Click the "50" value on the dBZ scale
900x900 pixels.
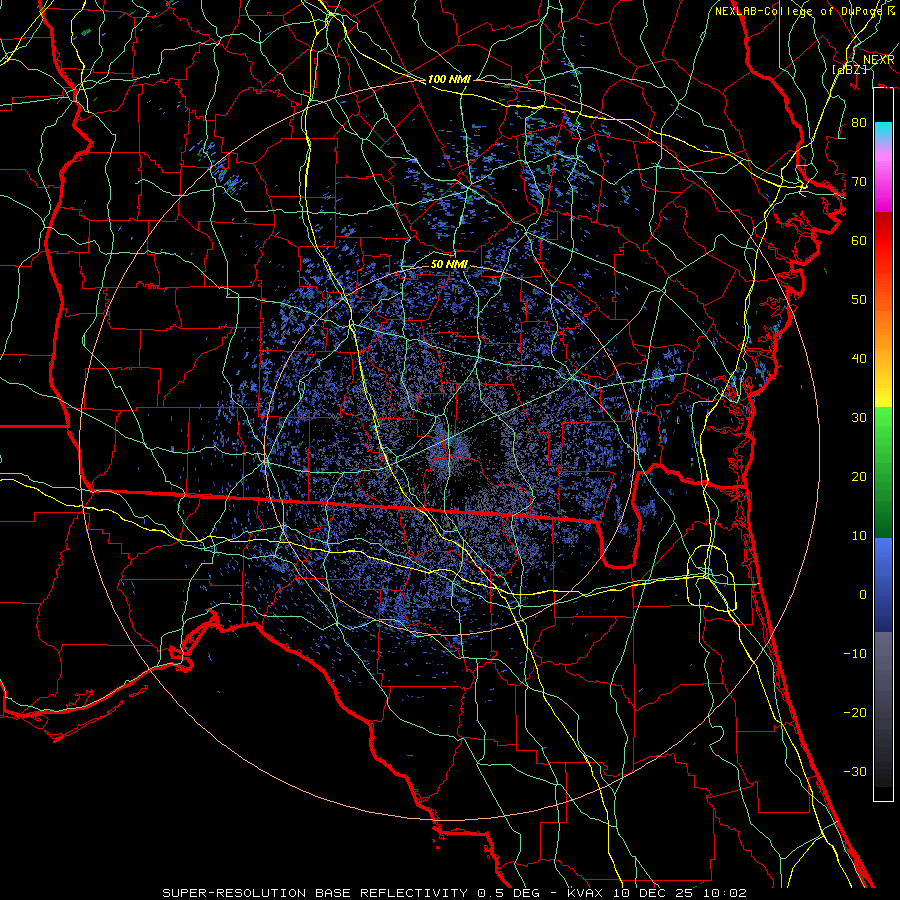[x=859, y=300]
